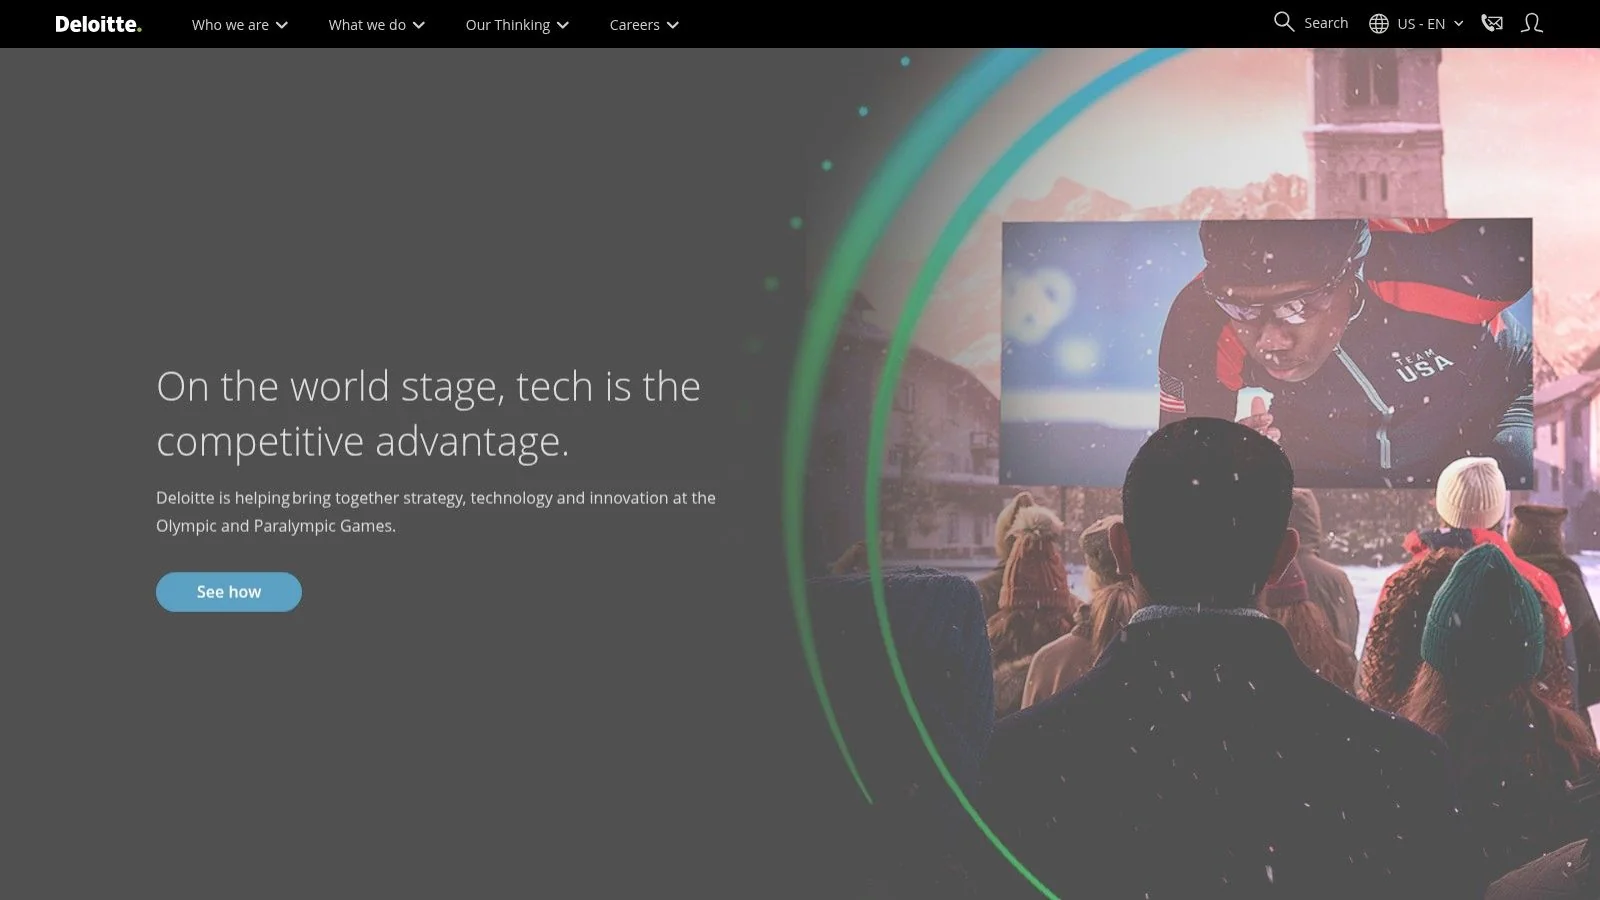Open the "Who we are" menu
The image size is (1600, 900).
tap(229, 24)
